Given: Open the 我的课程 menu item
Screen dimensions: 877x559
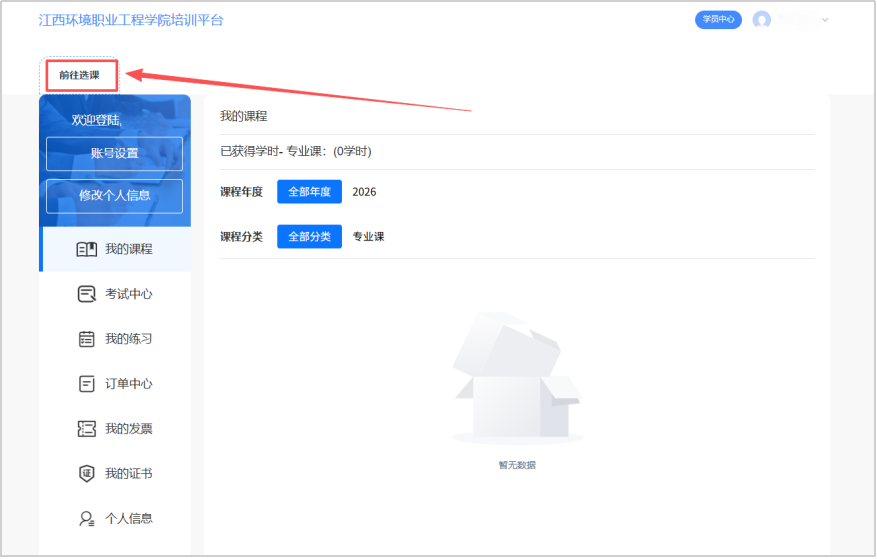Looking at the screenshot, I should 116,249.
